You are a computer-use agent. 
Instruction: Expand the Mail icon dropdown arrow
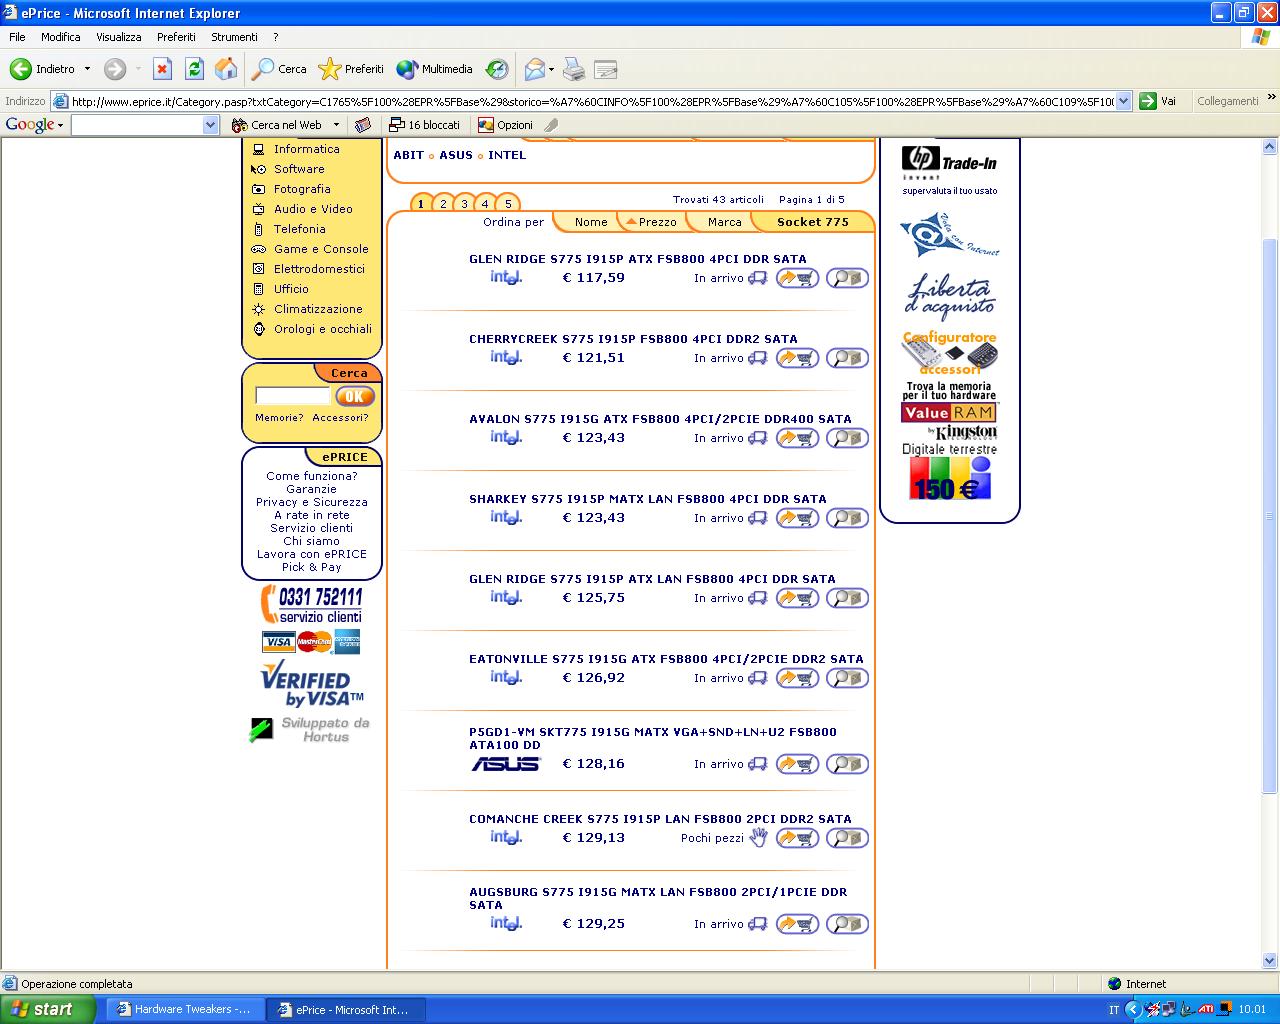(x=551, y=69)
